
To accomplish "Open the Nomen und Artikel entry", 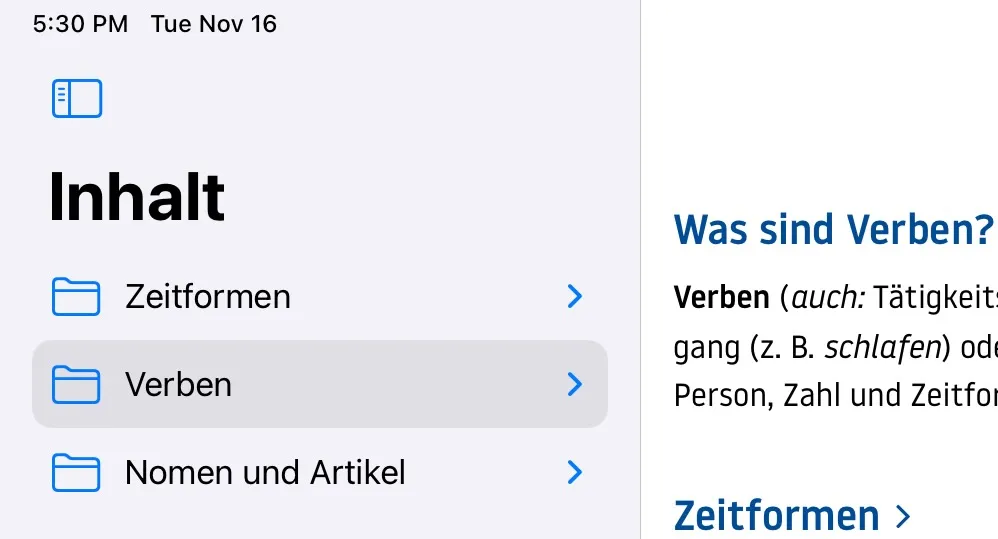I will tap(265, 472).
